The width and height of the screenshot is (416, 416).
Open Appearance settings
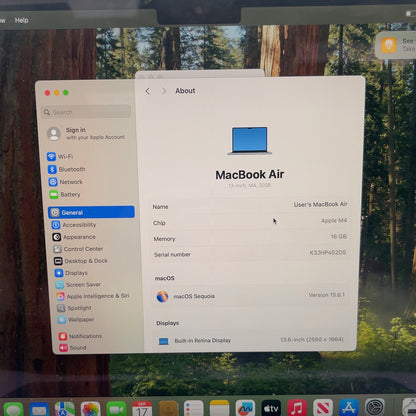click(74, 237)
